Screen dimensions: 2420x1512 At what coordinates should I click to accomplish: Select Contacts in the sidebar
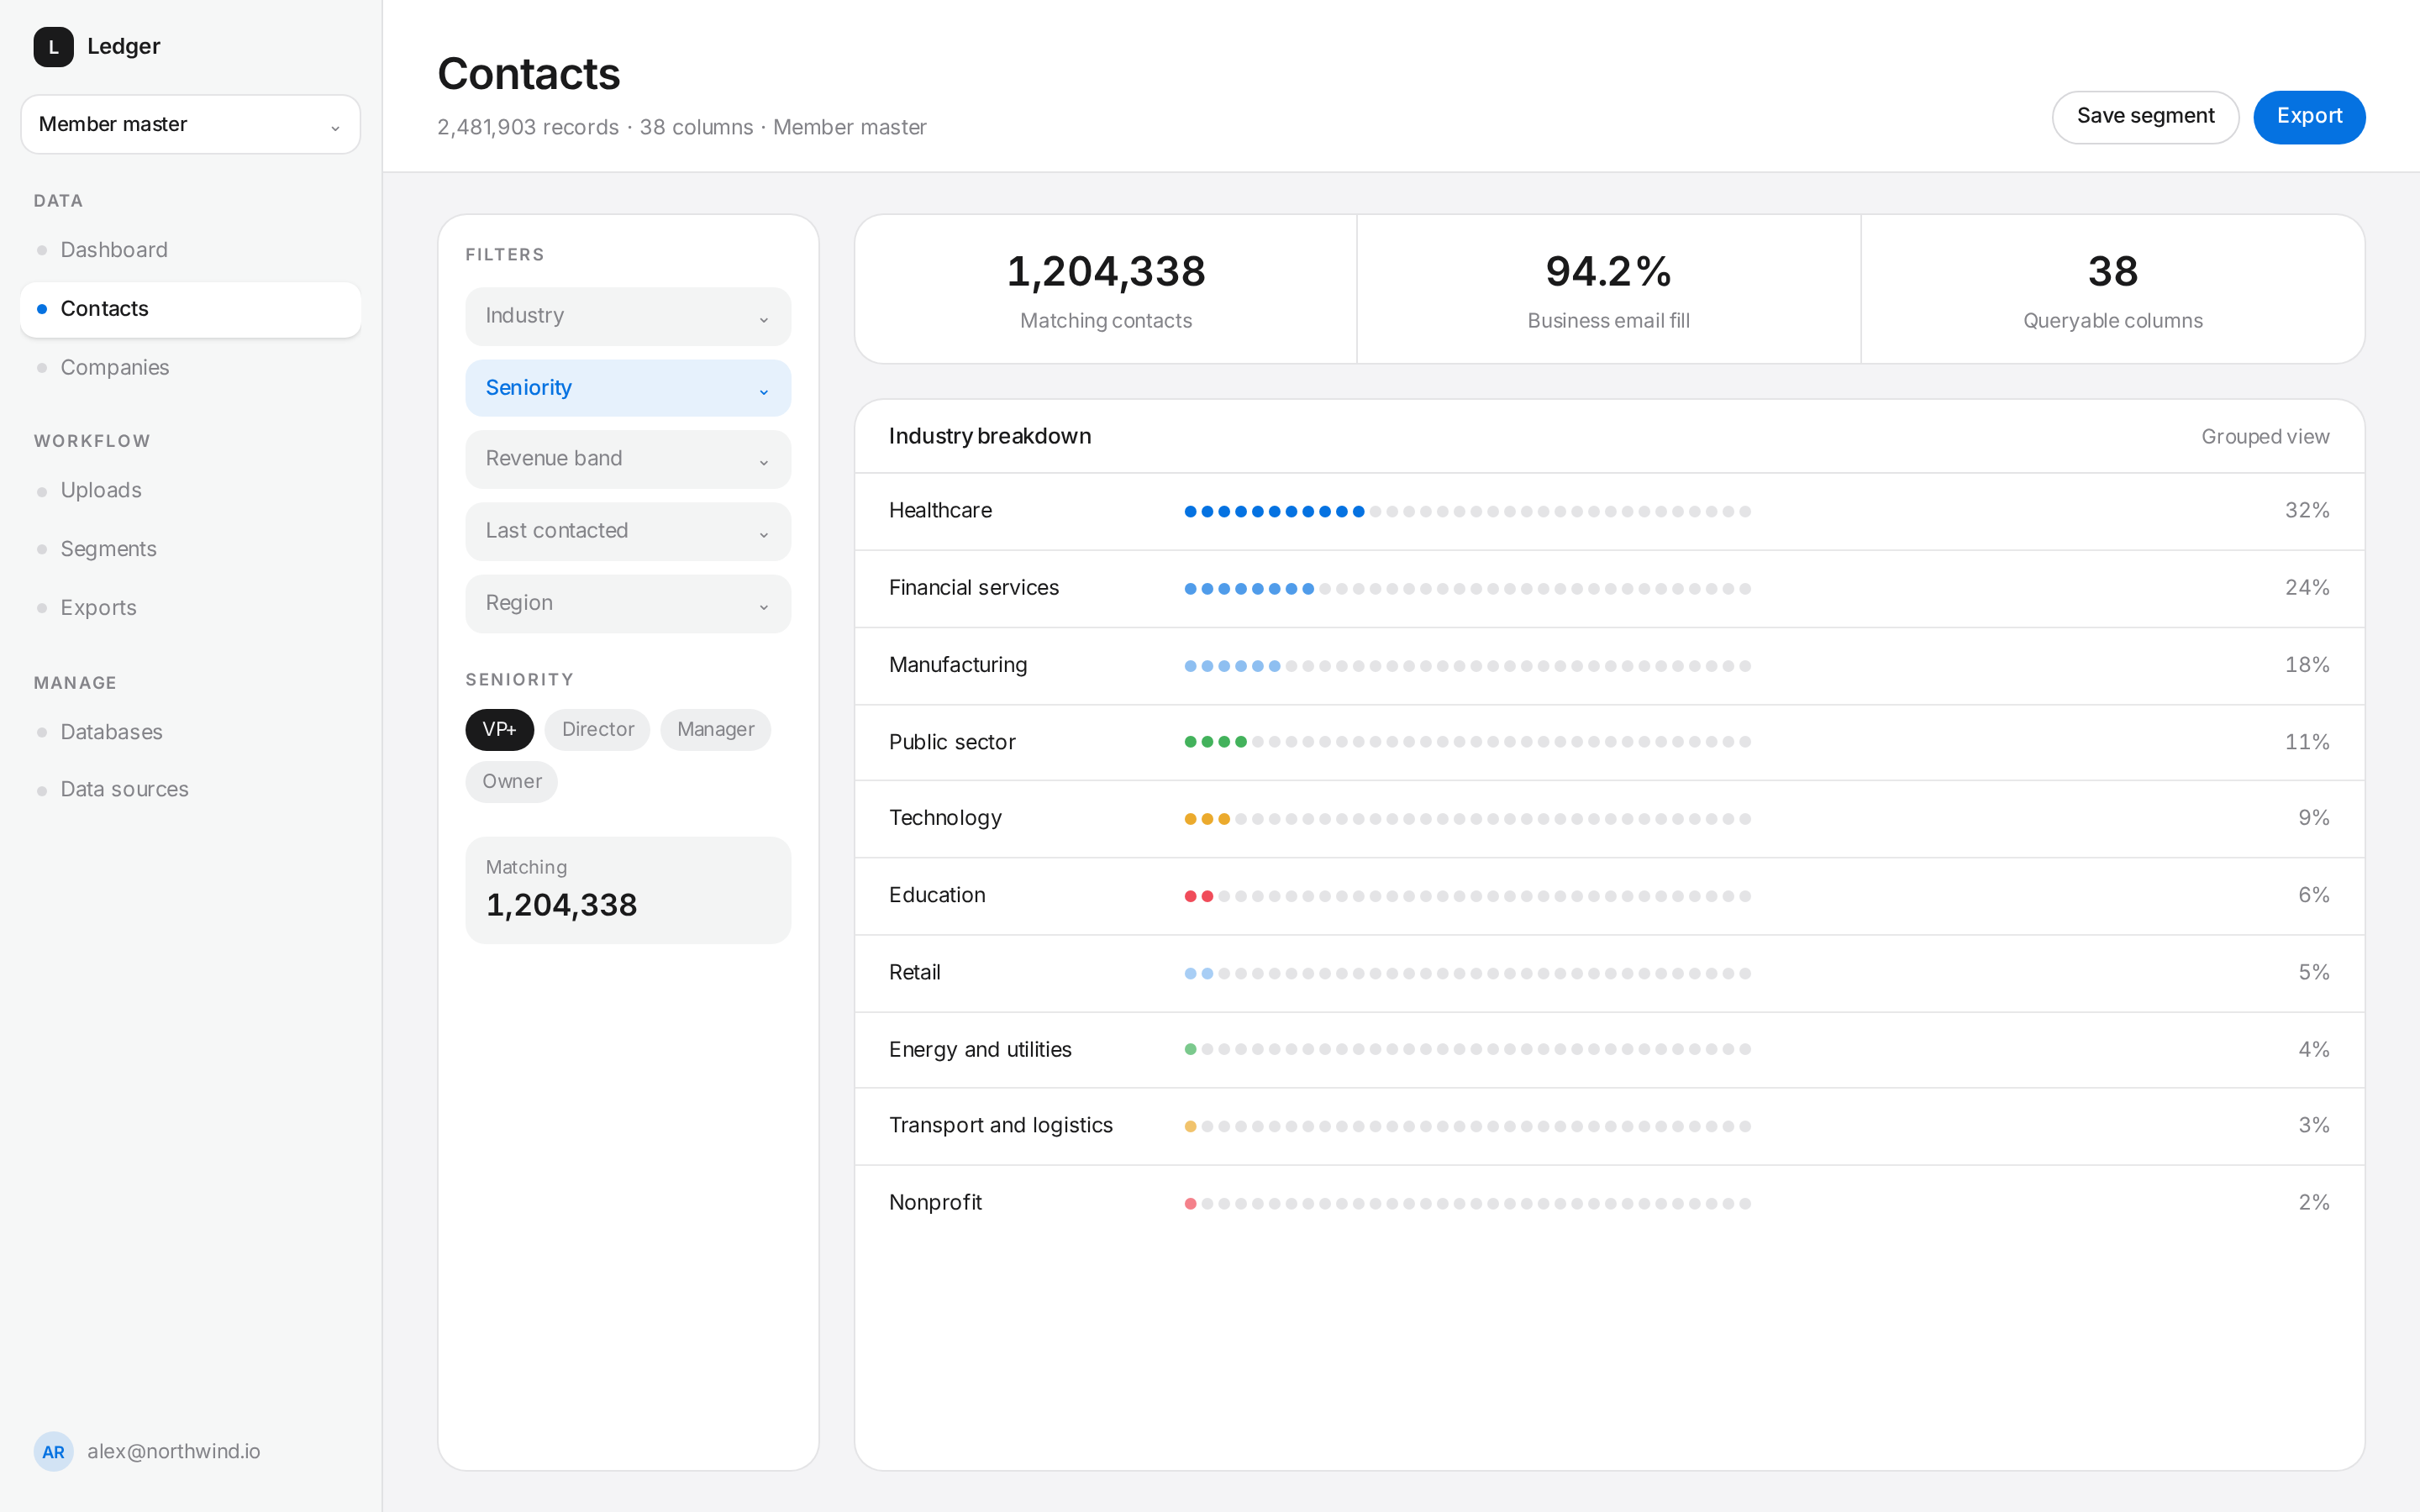[x=190, y=309]
